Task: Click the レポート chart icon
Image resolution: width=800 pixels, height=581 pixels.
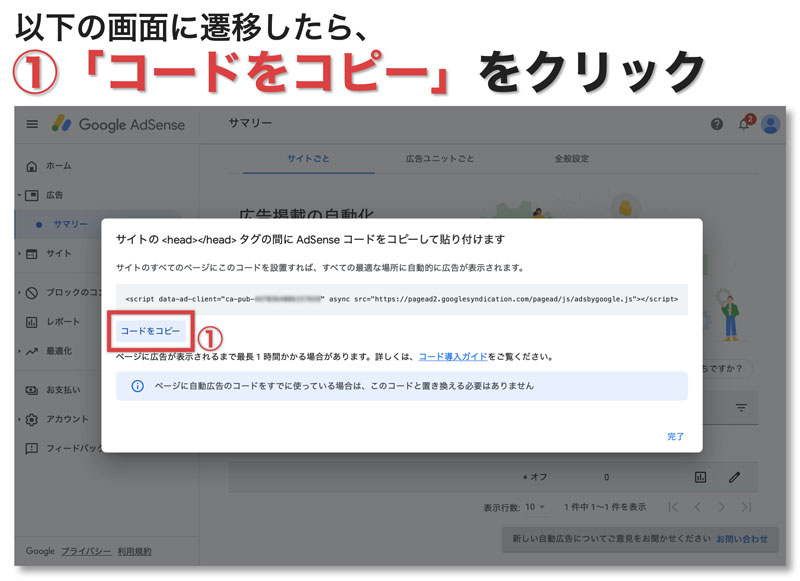Action: click(32, 322)
